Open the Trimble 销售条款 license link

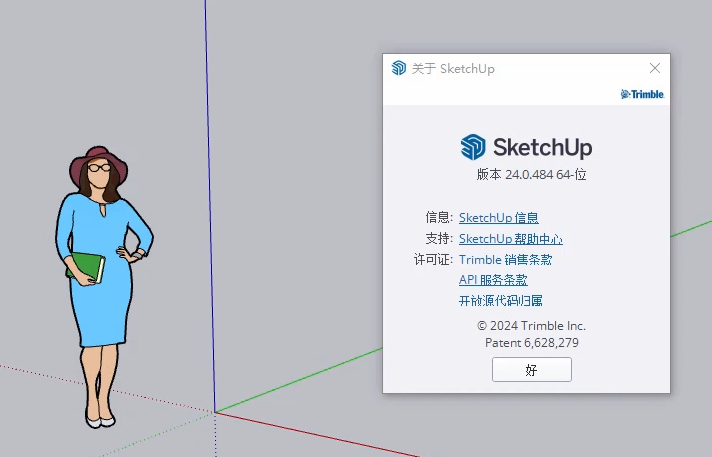[505, 259]
